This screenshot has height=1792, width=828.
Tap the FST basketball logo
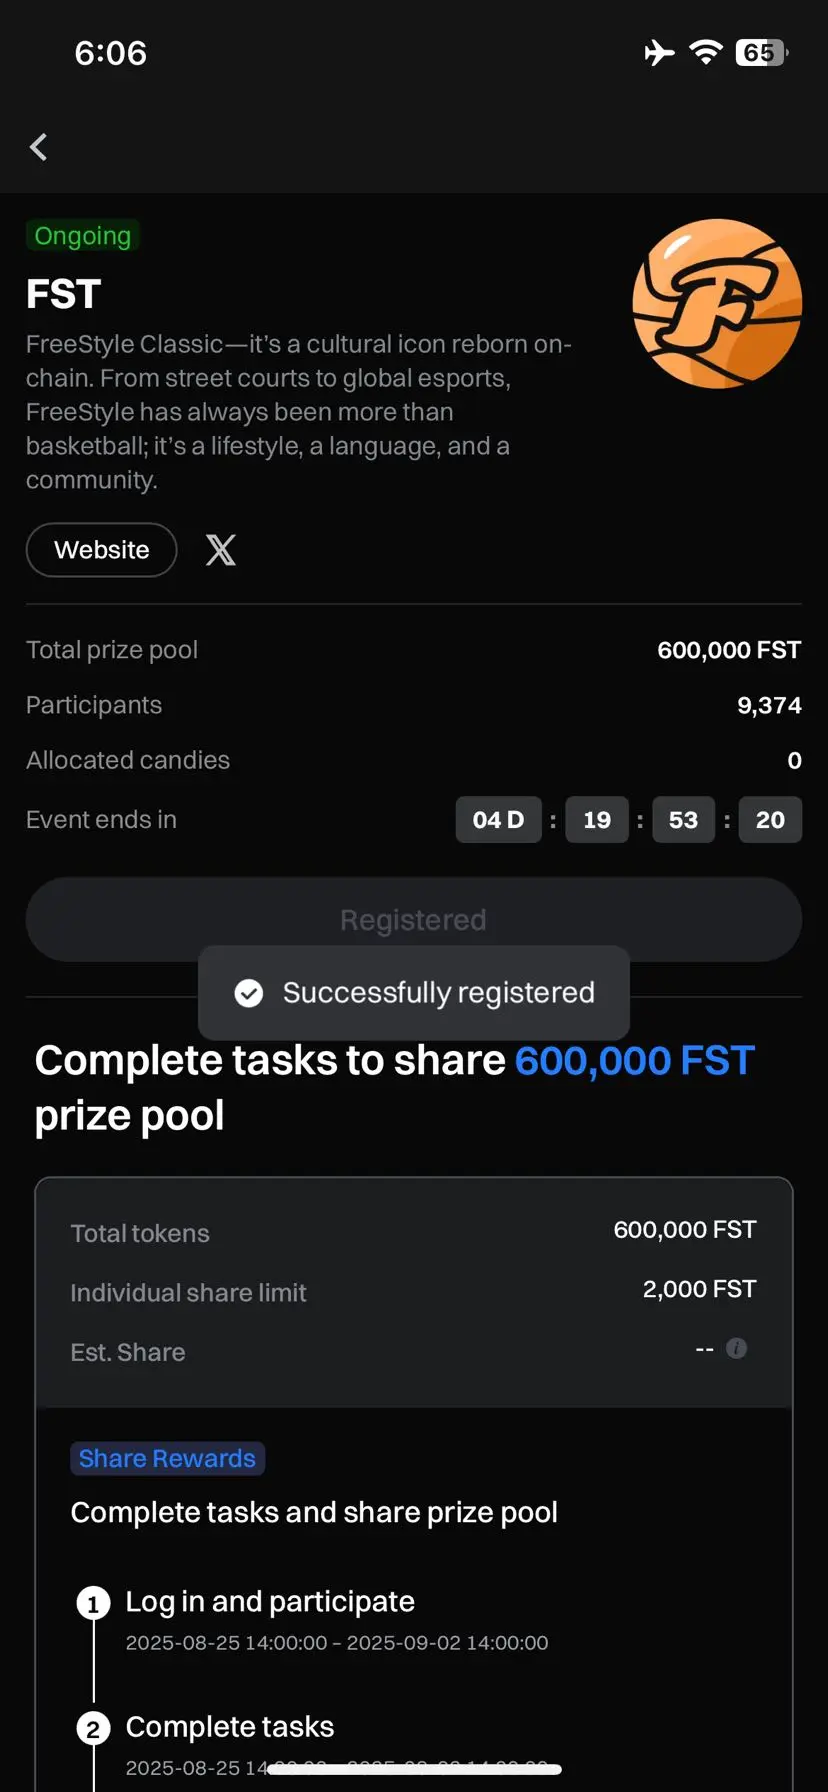click(x=717, y=303)
